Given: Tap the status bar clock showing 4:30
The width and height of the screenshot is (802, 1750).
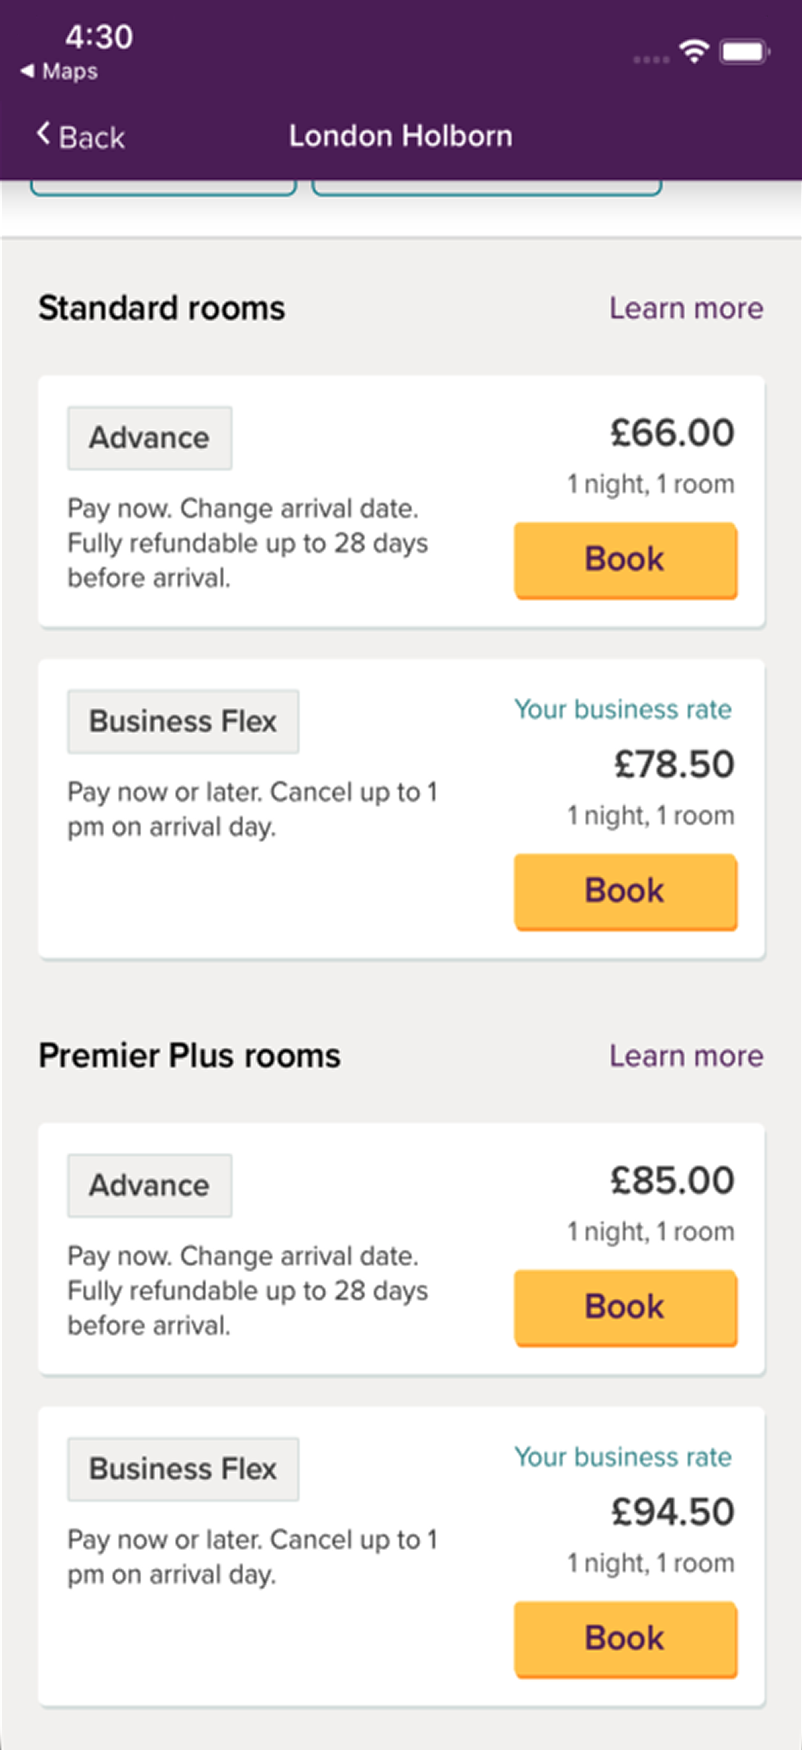Looking at the screenshot, I should [x=99, y=37].
